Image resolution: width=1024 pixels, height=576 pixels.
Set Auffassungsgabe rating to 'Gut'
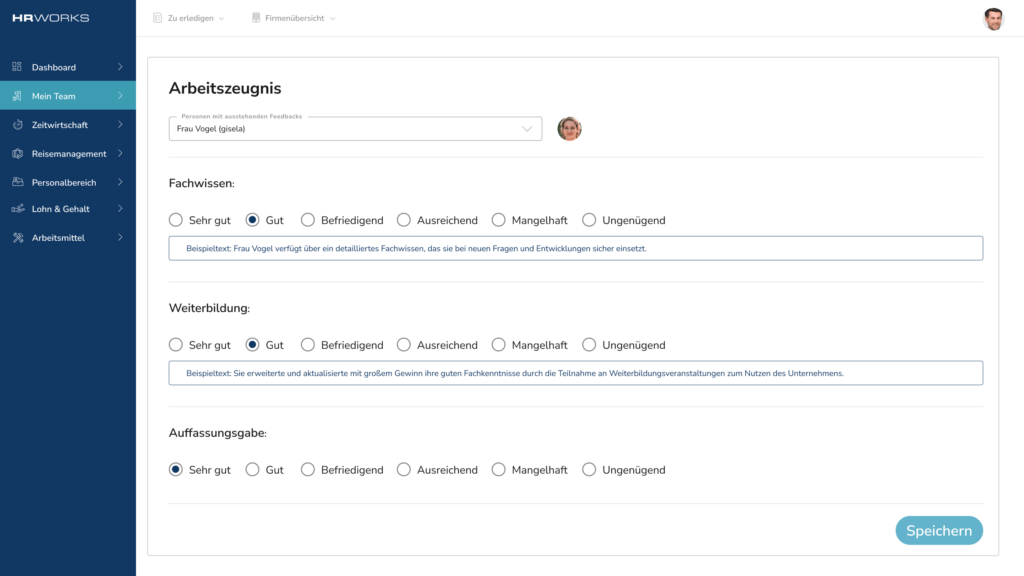click(x=252, y=470)
